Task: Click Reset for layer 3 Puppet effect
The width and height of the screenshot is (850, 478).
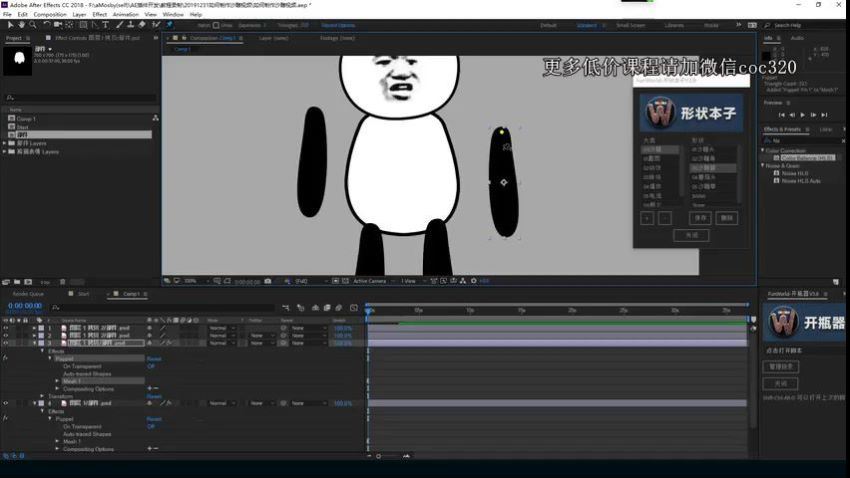Action: pos(154,359)
